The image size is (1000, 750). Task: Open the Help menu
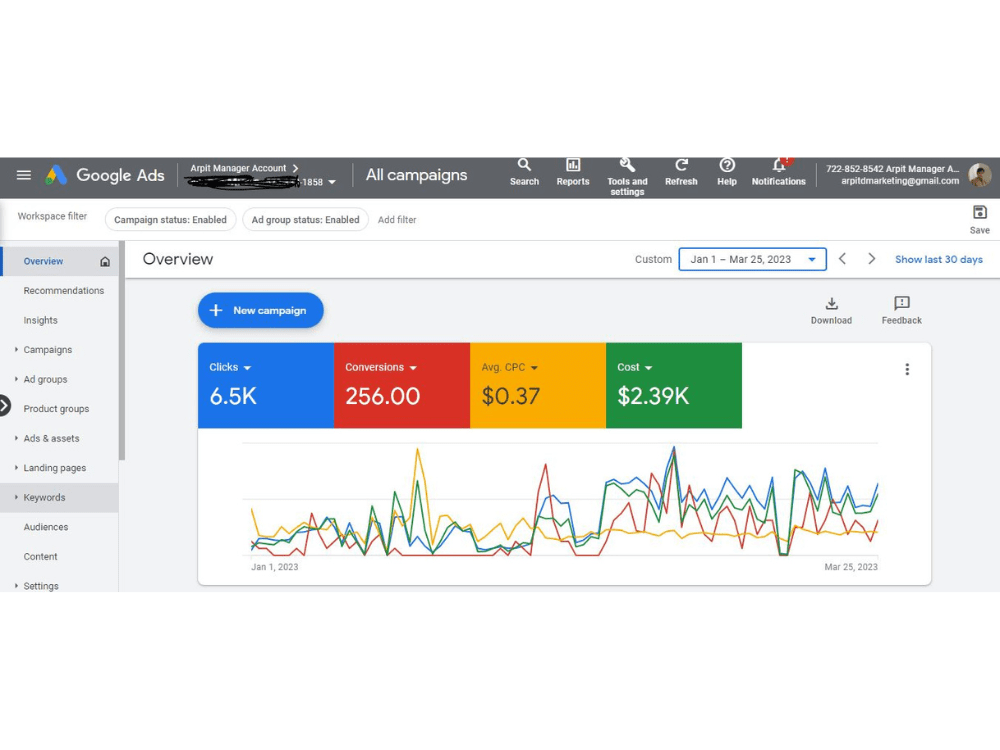click(727, 172)
